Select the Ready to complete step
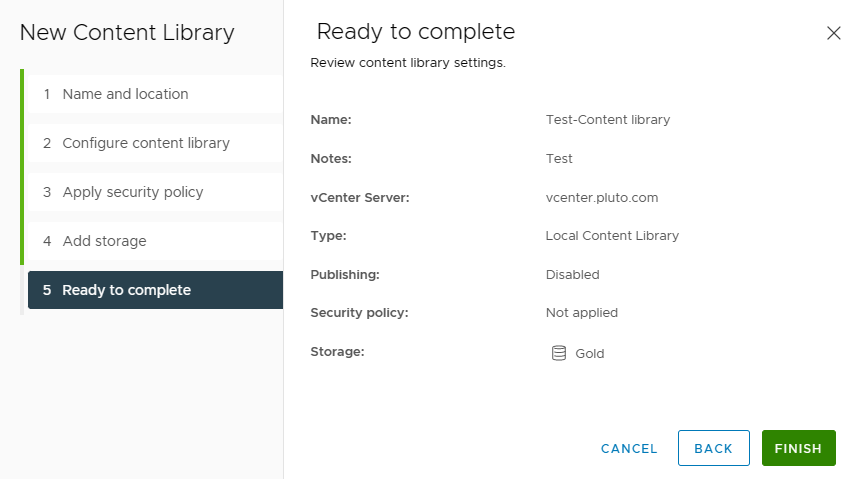 126,290
